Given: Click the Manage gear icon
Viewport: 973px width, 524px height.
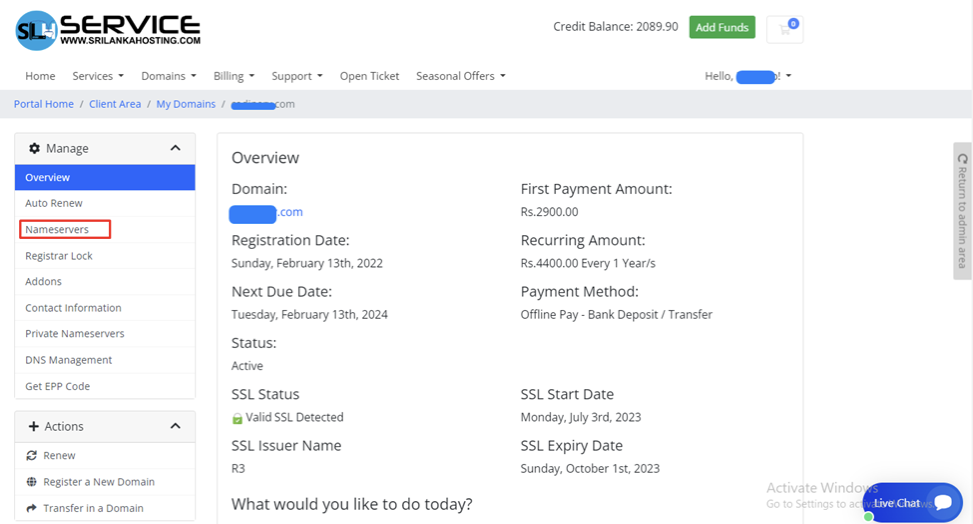Looking at the screenshot, I should (x=34, y=148).
